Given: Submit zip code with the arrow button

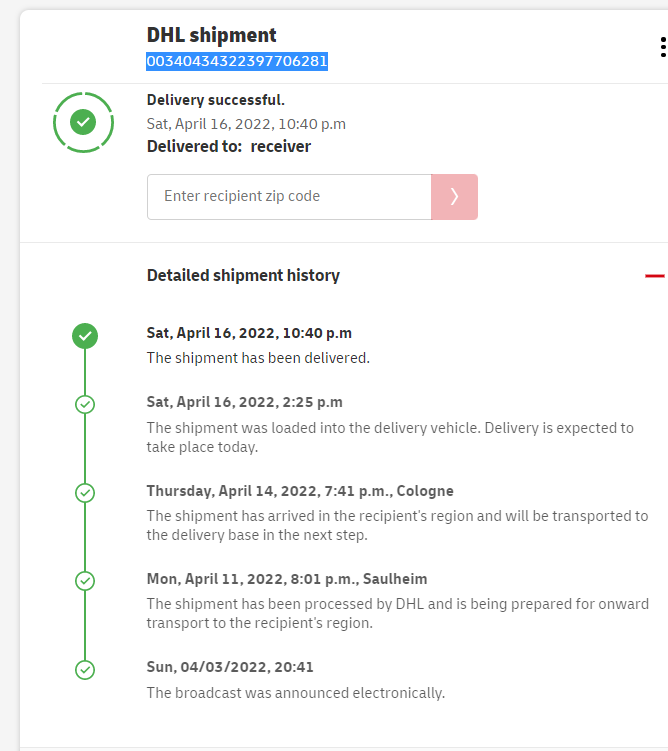Looking at the screenshot, I should [454, 197].
